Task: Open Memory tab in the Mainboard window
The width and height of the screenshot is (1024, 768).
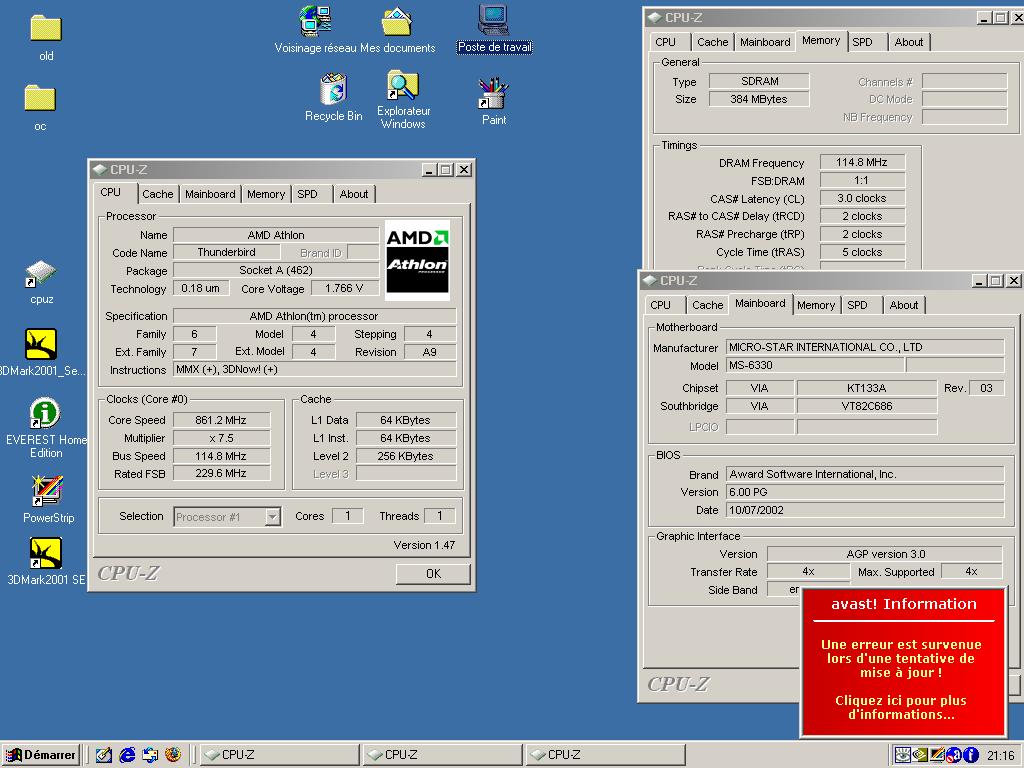Action: click(x=816, y=305)
